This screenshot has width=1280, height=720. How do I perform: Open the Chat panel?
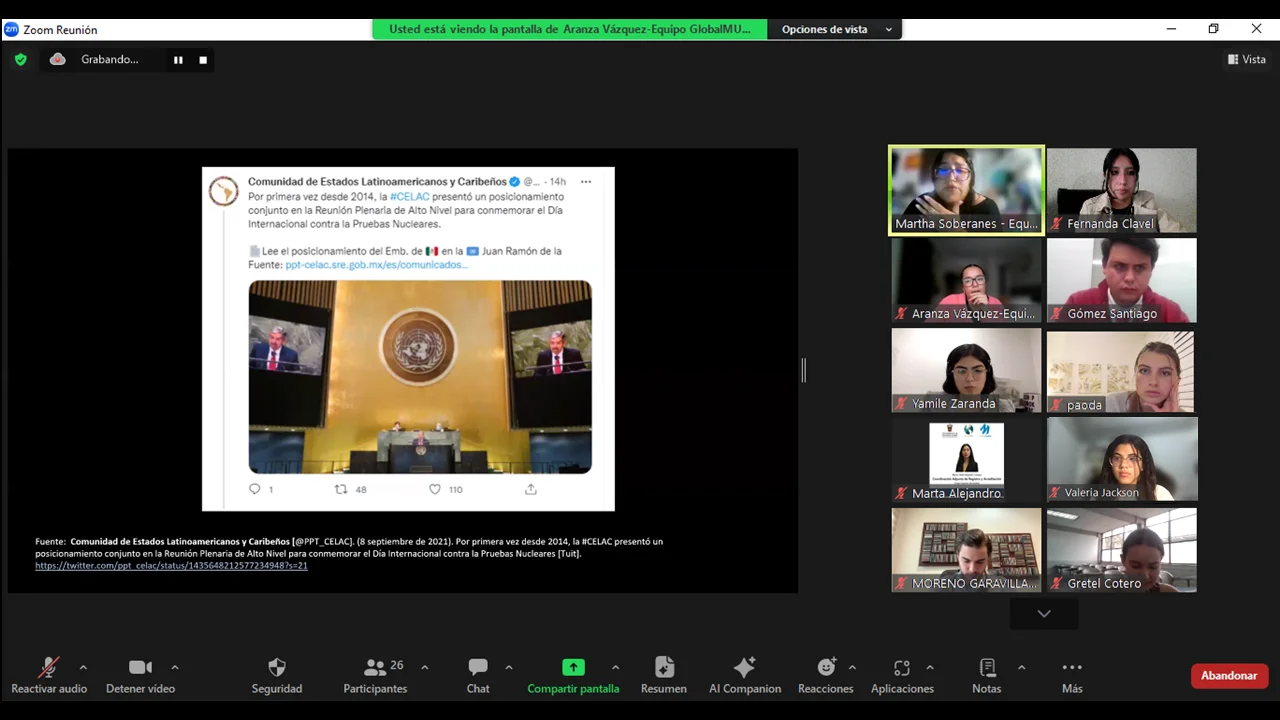pos(478,668)
